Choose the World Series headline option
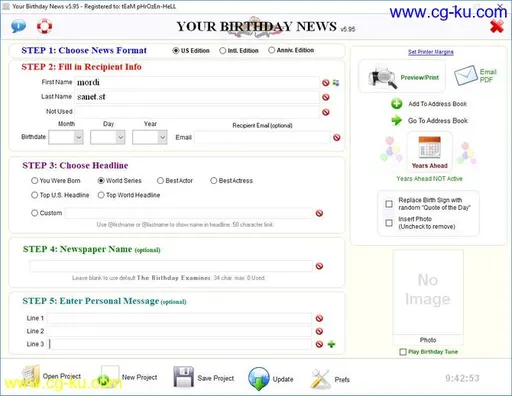 tap(101, 181)
